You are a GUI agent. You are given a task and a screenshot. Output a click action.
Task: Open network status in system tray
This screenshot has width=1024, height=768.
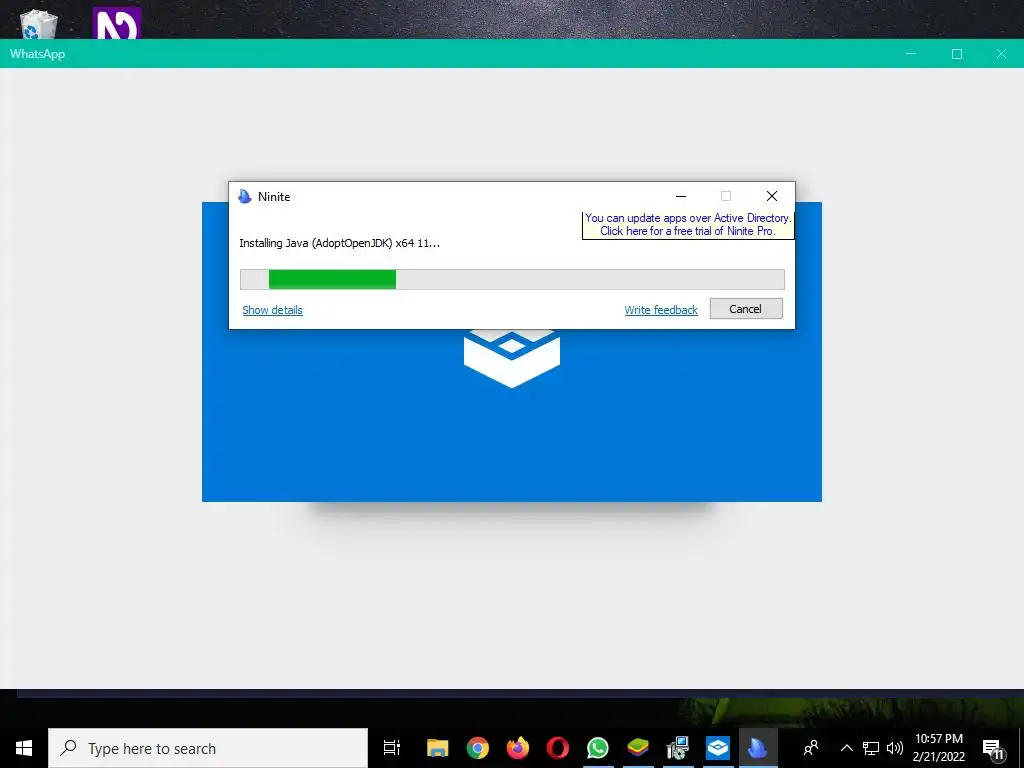click(x=871, y=748)
